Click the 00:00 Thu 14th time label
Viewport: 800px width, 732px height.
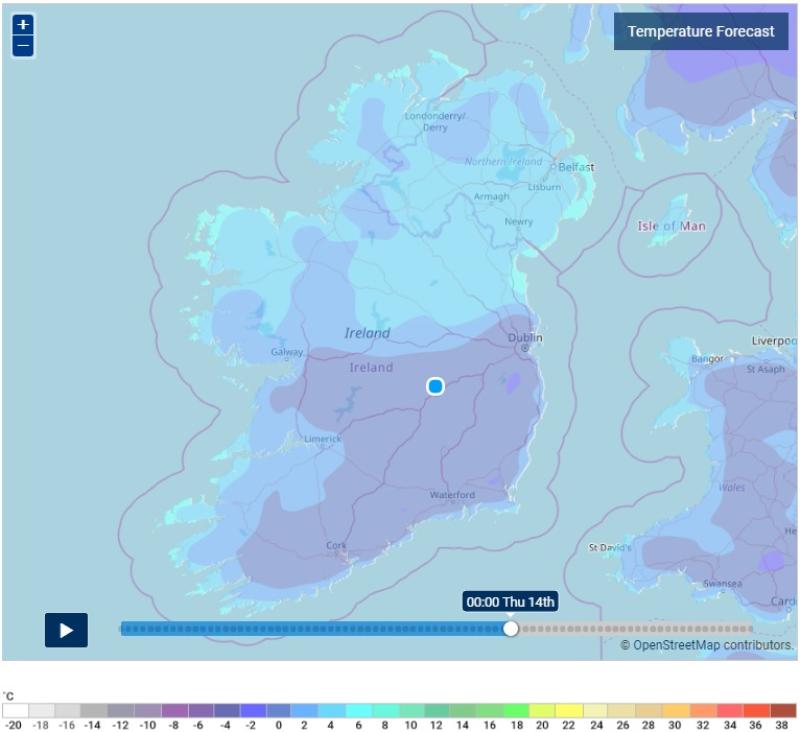pos(510,601)
